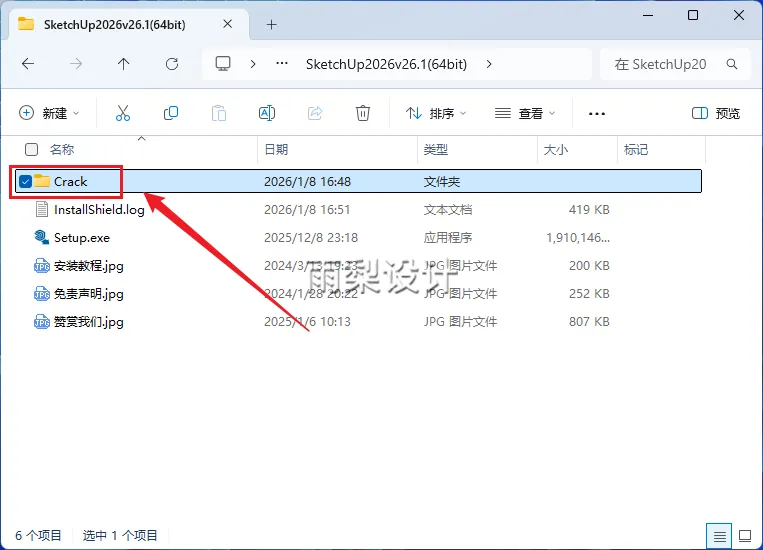The width and height of the screenshot is (763, 550).
Task: Open the toolbar See more ellipsis menu
Action: (x=597, y=114)
